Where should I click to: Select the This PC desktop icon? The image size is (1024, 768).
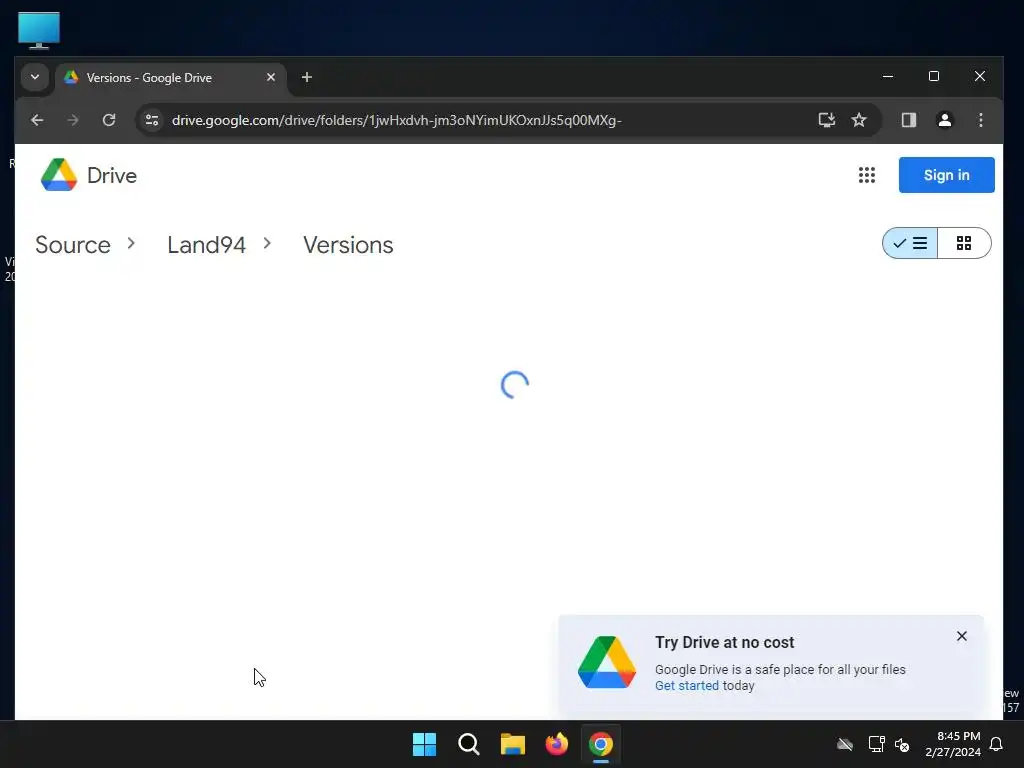pos(39,30)
